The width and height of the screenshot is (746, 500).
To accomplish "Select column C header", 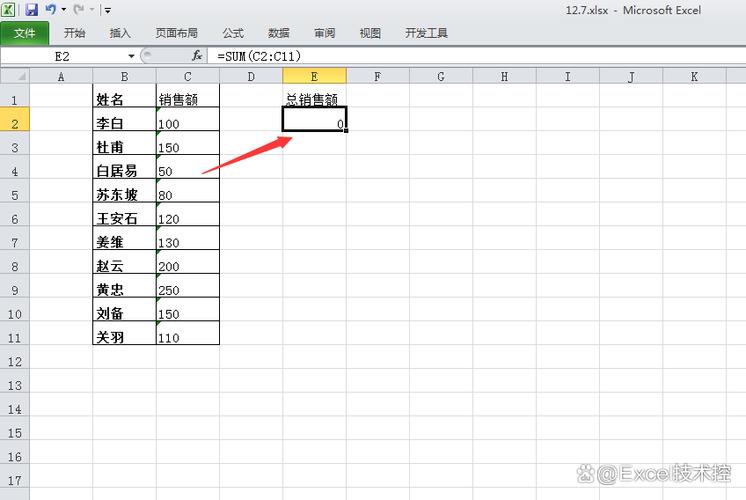I will (187, 76).
